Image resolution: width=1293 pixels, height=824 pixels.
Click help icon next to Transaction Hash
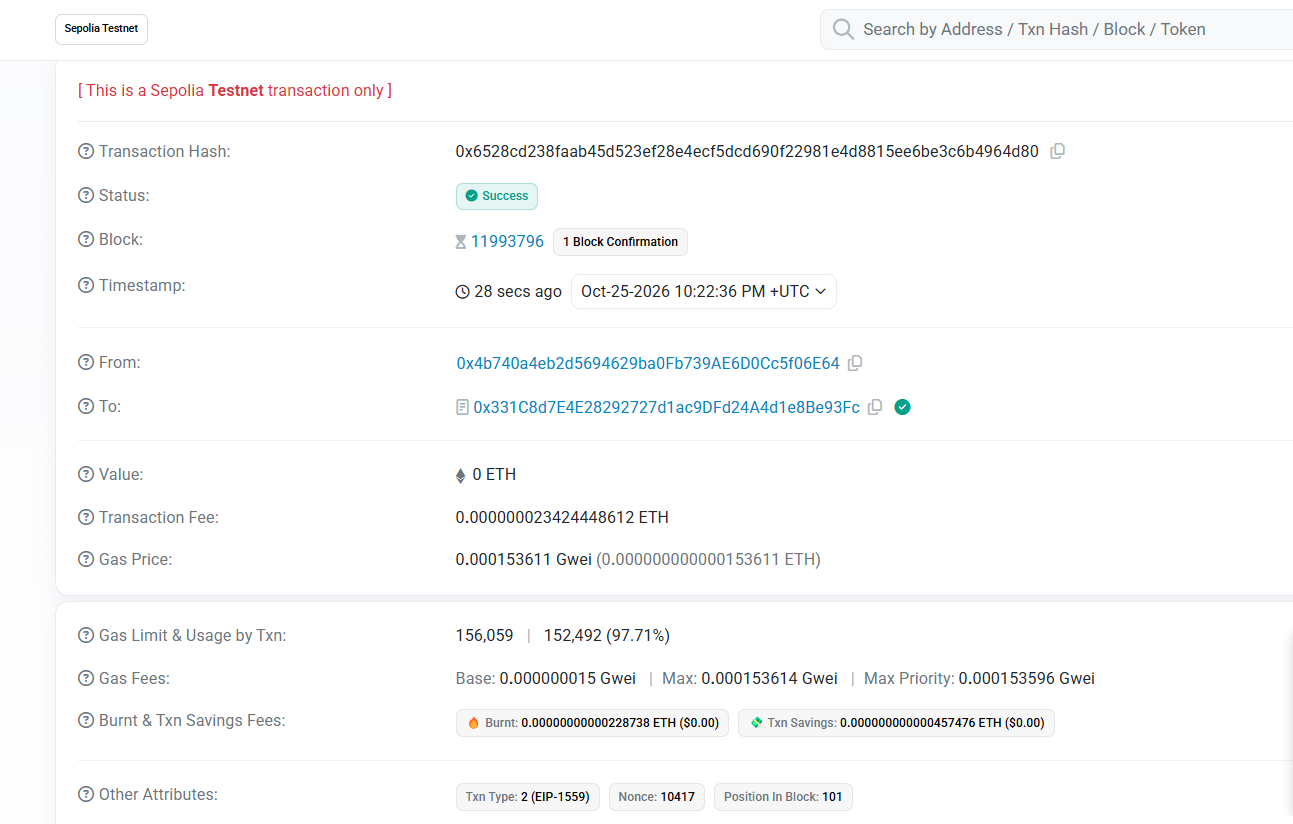[x=86, y=152]
